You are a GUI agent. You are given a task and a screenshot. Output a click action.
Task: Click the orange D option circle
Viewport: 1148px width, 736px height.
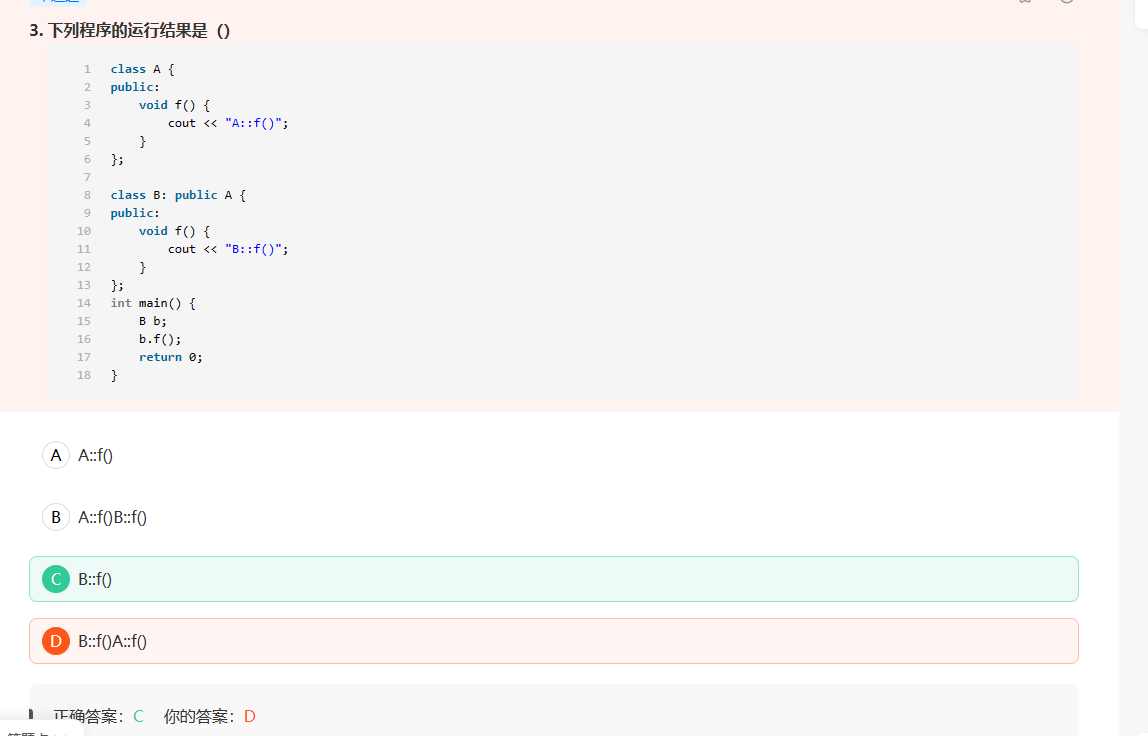56,641
